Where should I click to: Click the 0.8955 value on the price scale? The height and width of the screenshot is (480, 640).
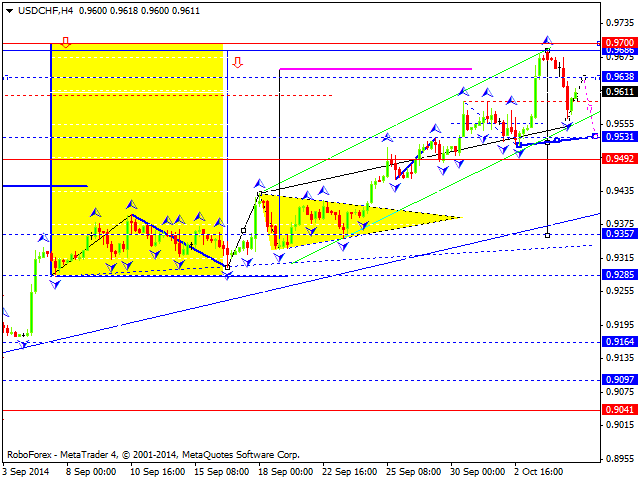pyautogui.click(x=620, y=458)
